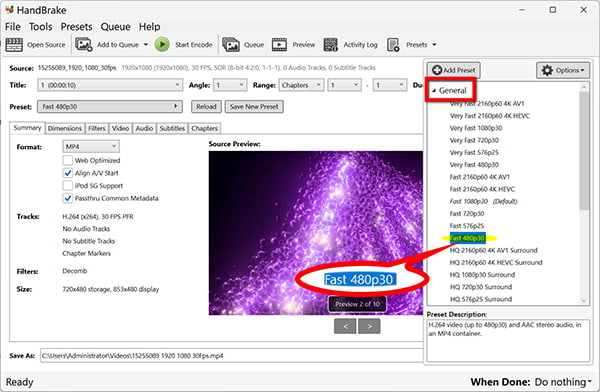Click the Add to Queue icon
Image resolution: width=600 pixels, height=392 pixels.
click(83, 44)
